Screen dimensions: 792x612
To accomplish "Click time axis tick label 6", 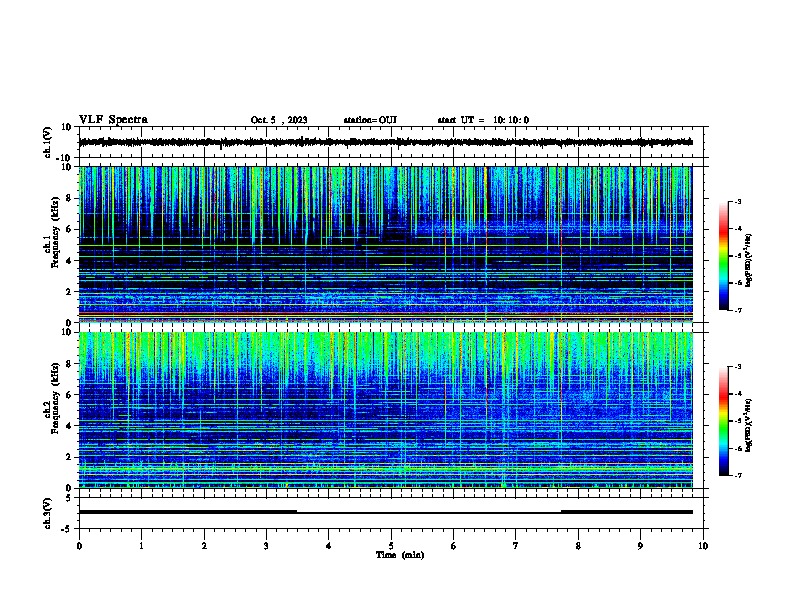I will pos(454,546).
